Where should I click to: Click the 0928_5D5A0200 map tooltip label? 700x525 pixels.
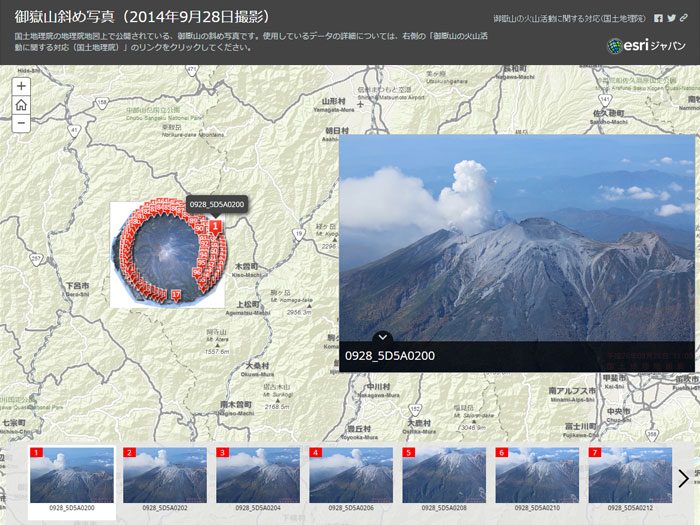click(217, 204)
